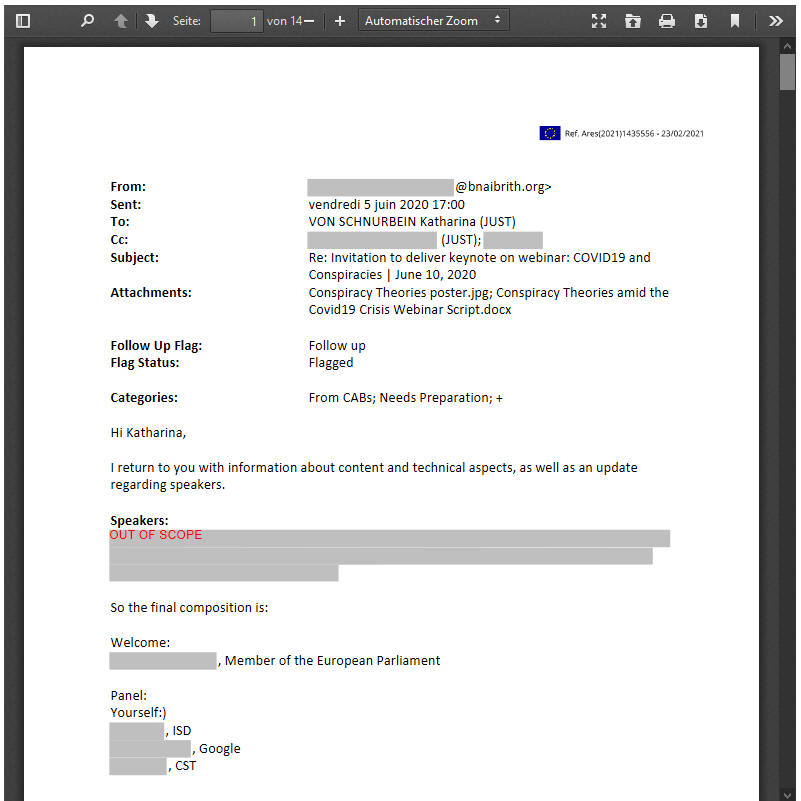The height and width of the screenshot is (801, 801).
Task: Open the Automatischer Zoom dropdown
Action: point(433,20)
